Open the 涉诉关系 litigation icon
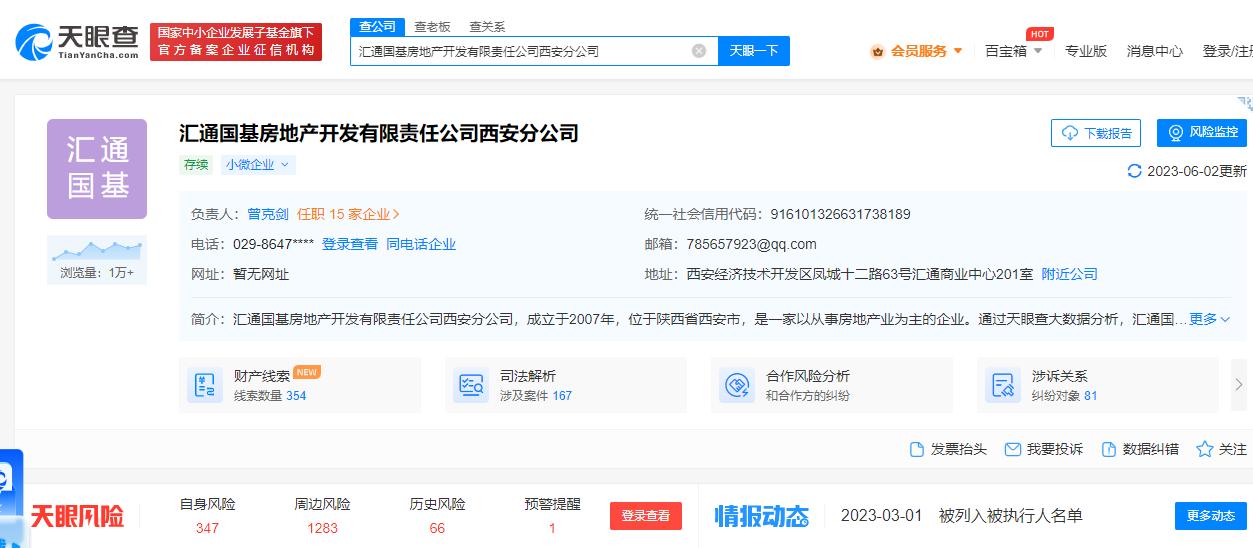The width and height of the screenshot is (1253, 548). click(x=1003, y=385)
